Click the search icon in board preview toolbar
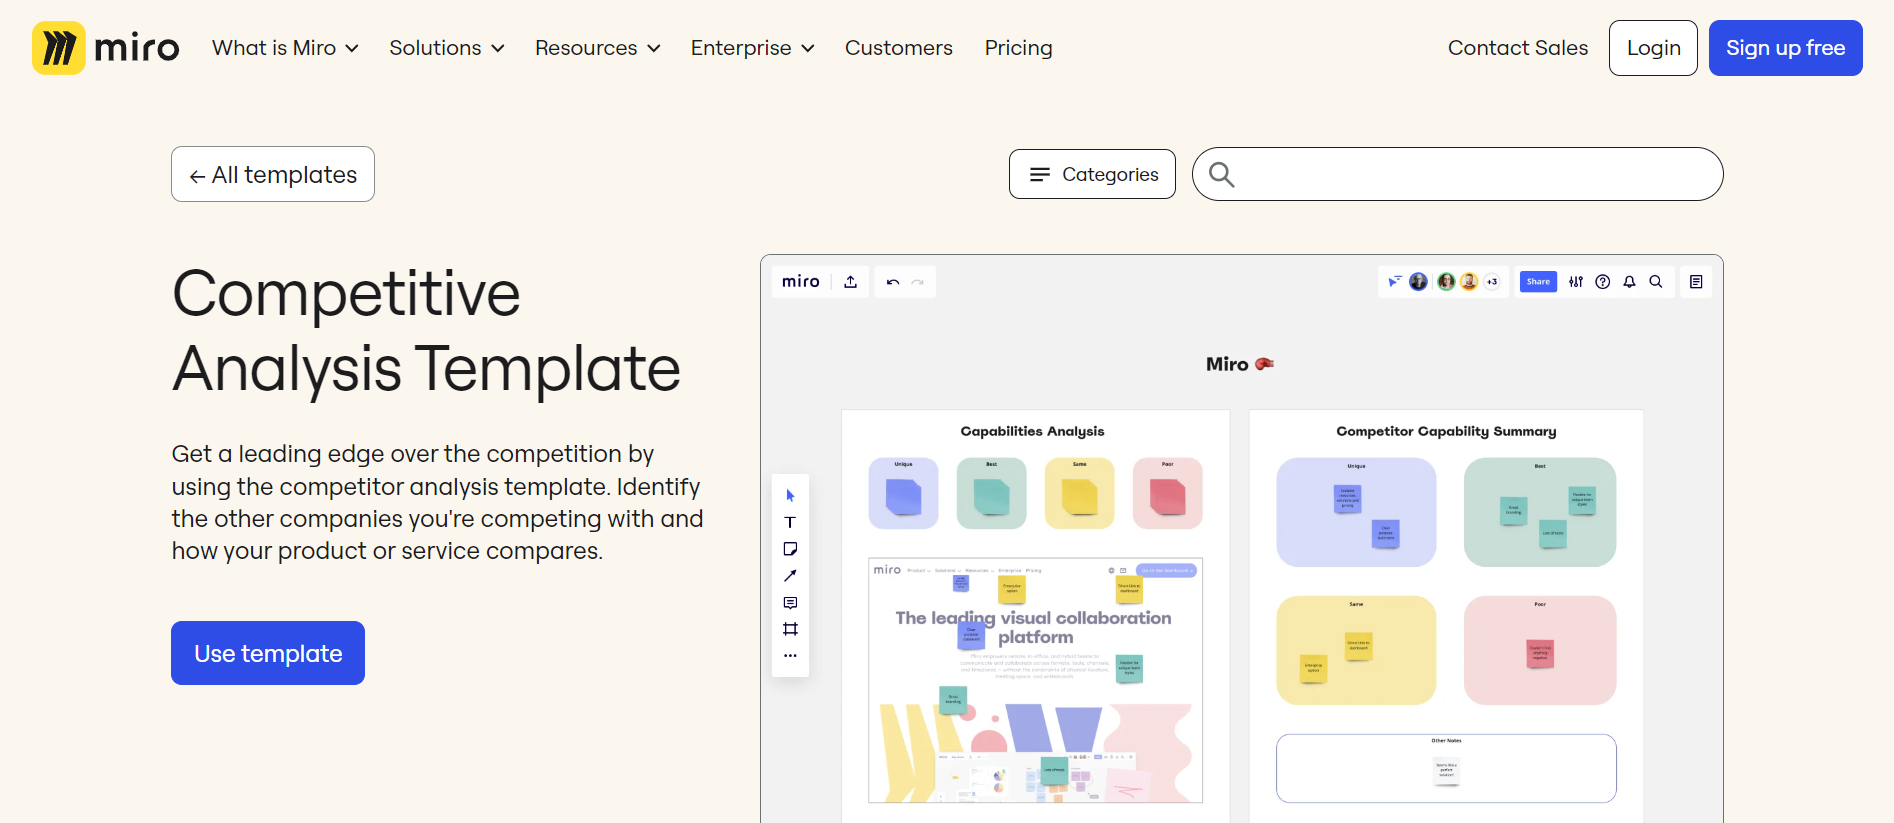 [1656, 282]
